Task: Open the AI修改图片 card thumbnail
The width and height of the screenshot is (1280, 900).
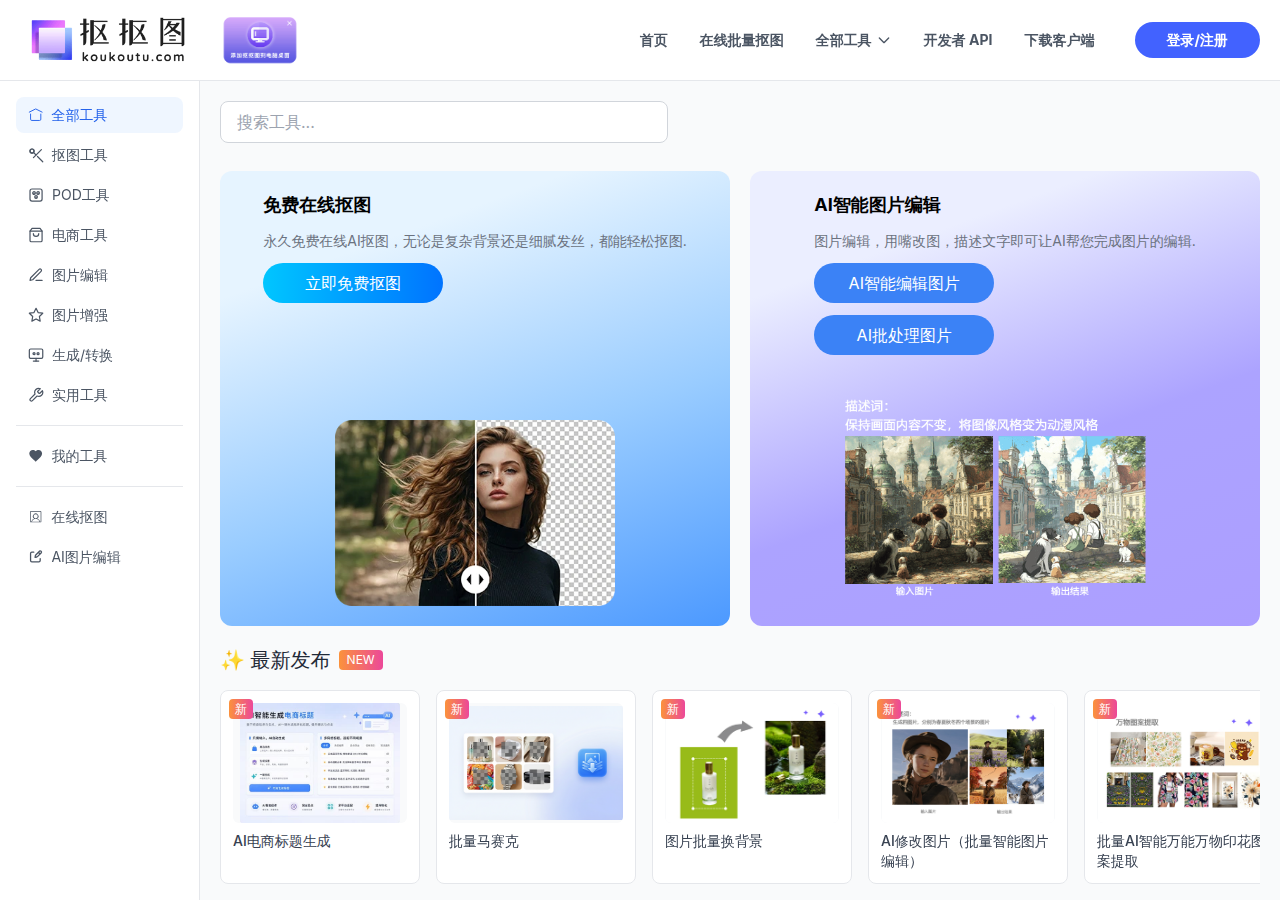Action: (968, 762)
